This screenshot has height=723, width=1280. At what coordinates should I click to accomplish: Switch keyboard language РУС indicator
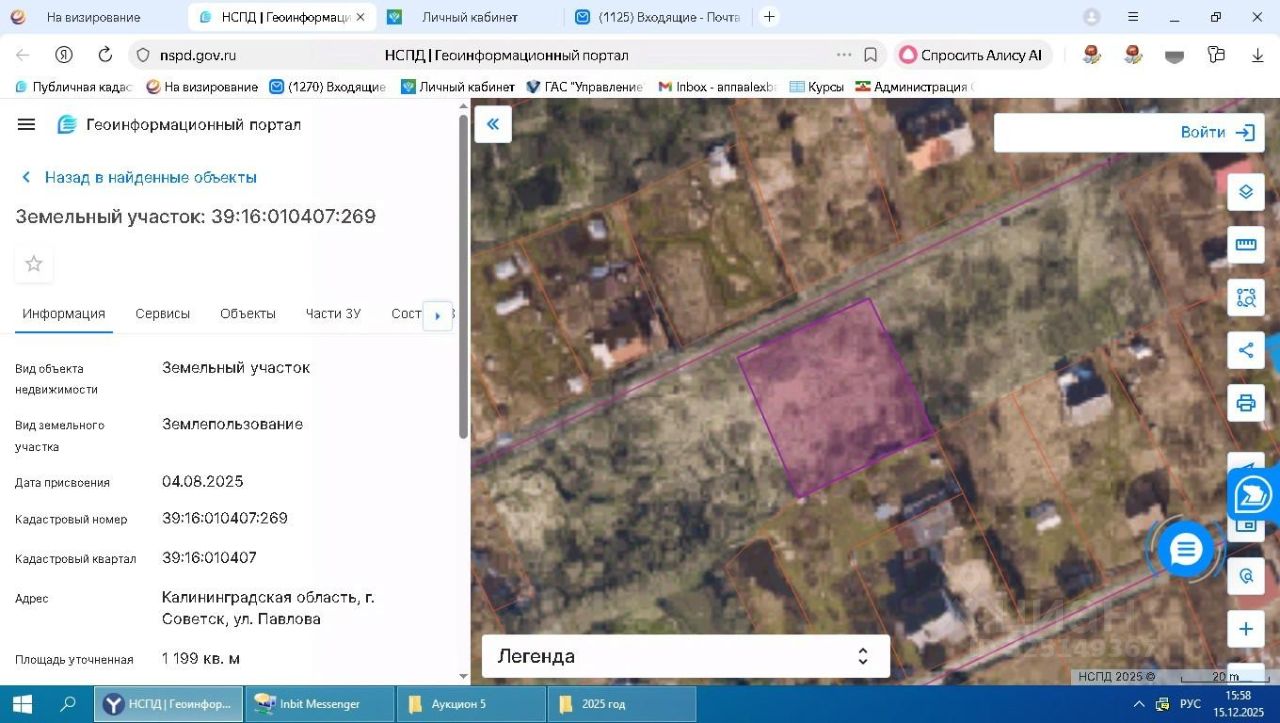1192,704
